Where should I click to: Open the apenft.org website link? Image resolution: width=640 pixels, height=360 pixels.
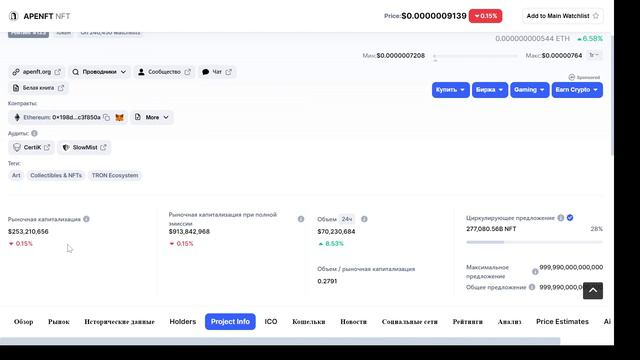36,72
